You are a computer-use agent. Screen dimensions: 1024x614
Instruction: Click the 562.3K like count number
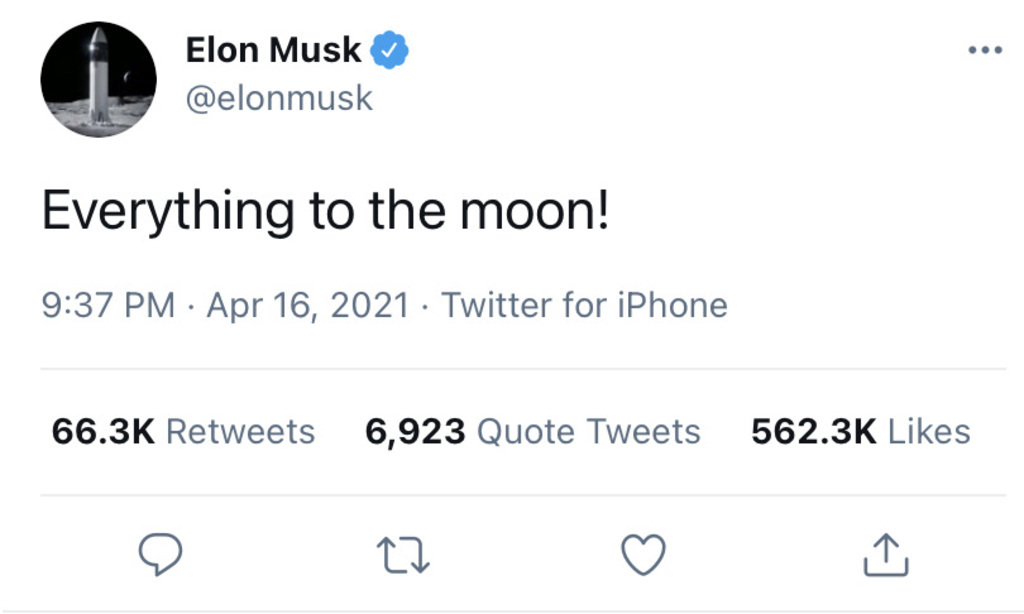[x=814, y=431]
